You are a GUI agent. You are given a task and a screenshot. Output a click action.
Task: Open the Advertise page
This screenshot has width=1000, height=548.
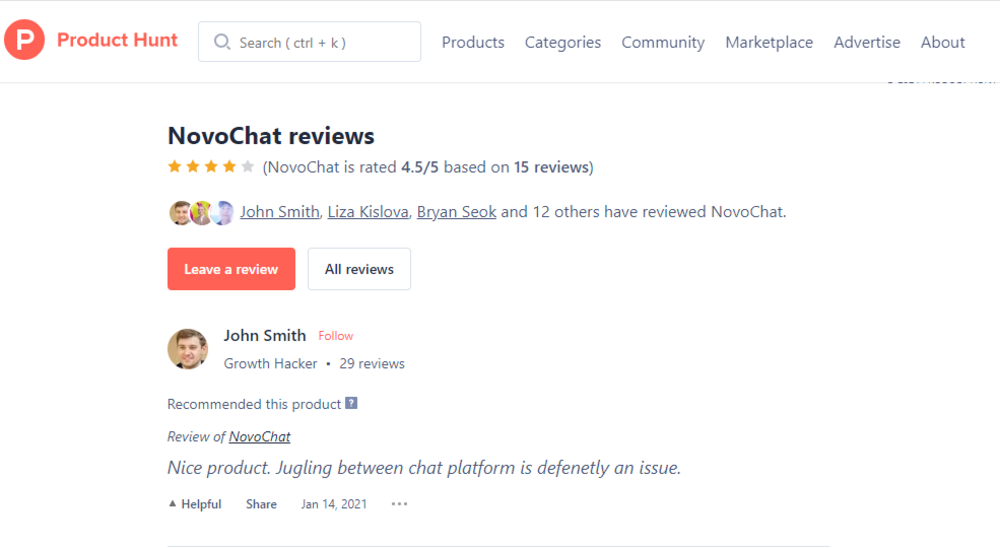click(867, 42)
